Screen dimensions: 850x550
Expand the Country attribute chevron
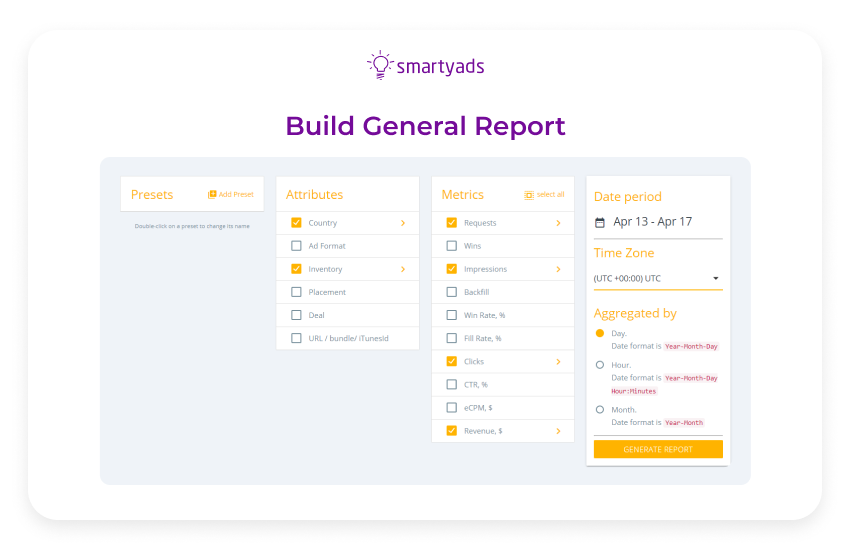(403, 223)
